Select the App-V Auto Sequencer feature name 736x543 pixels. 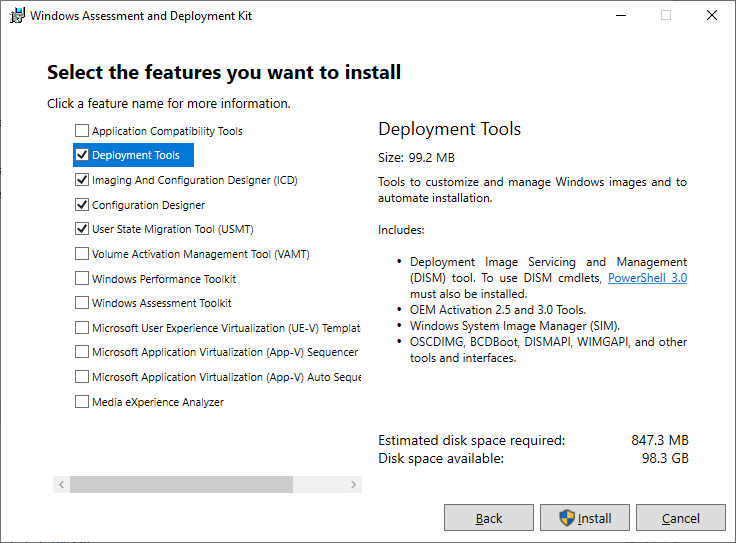(227, 377)
